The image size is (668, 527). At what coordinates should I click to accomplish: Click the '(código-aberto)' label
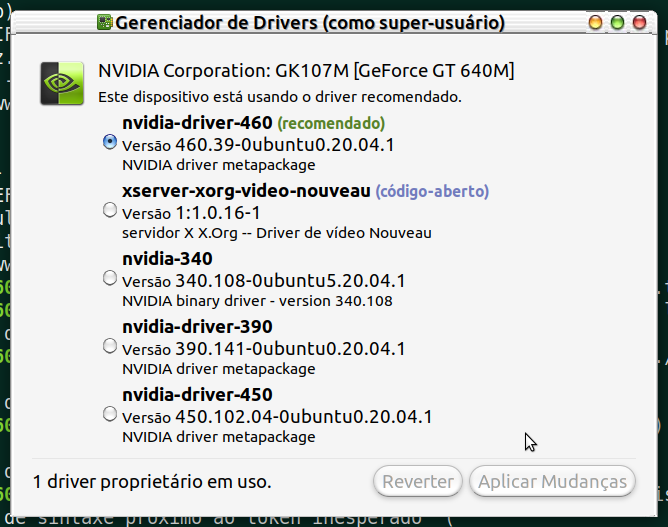point(432,191)
